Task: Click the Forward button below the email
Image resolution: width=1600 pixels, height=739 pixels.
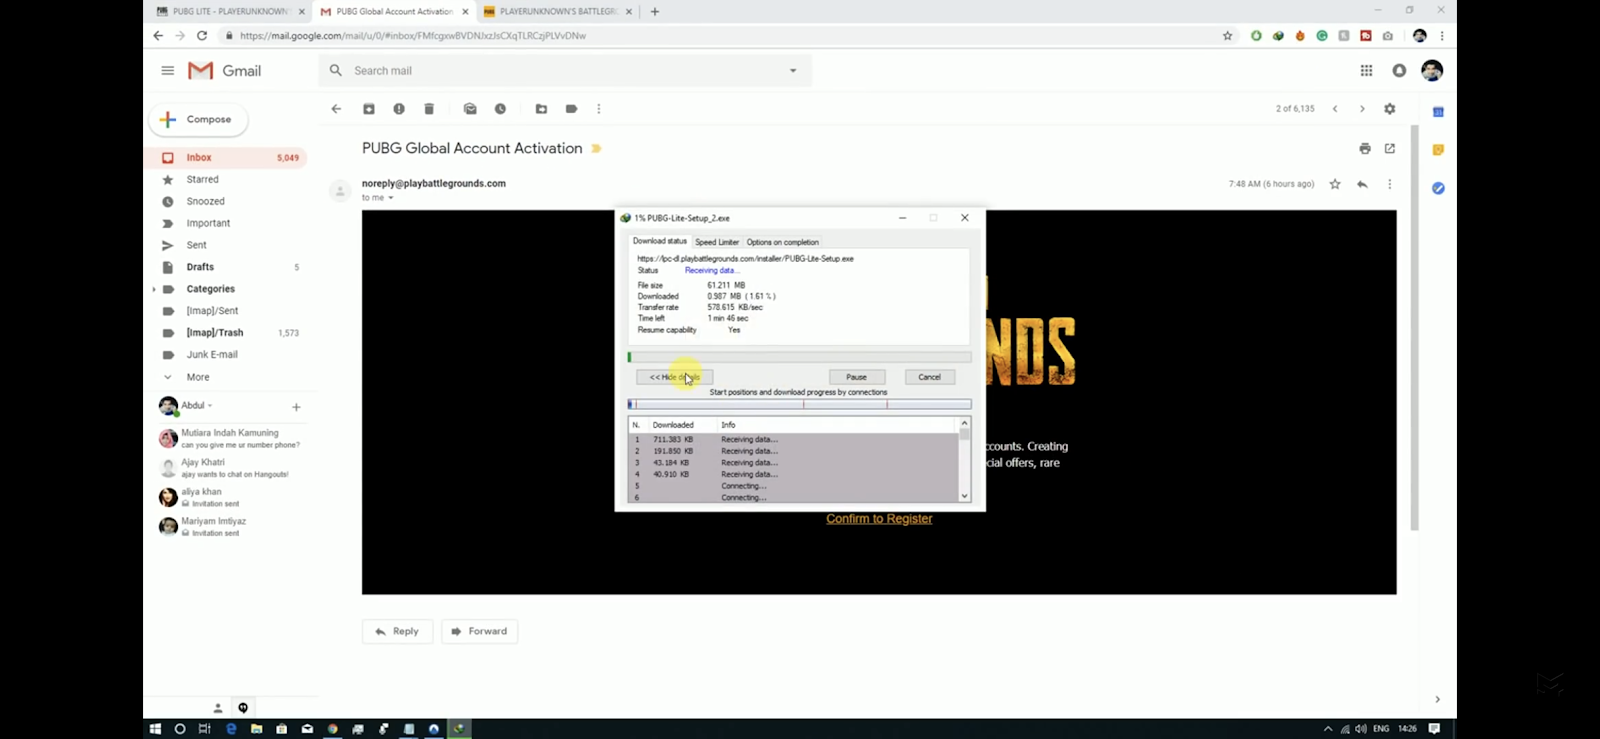Action: click(479, 631)
